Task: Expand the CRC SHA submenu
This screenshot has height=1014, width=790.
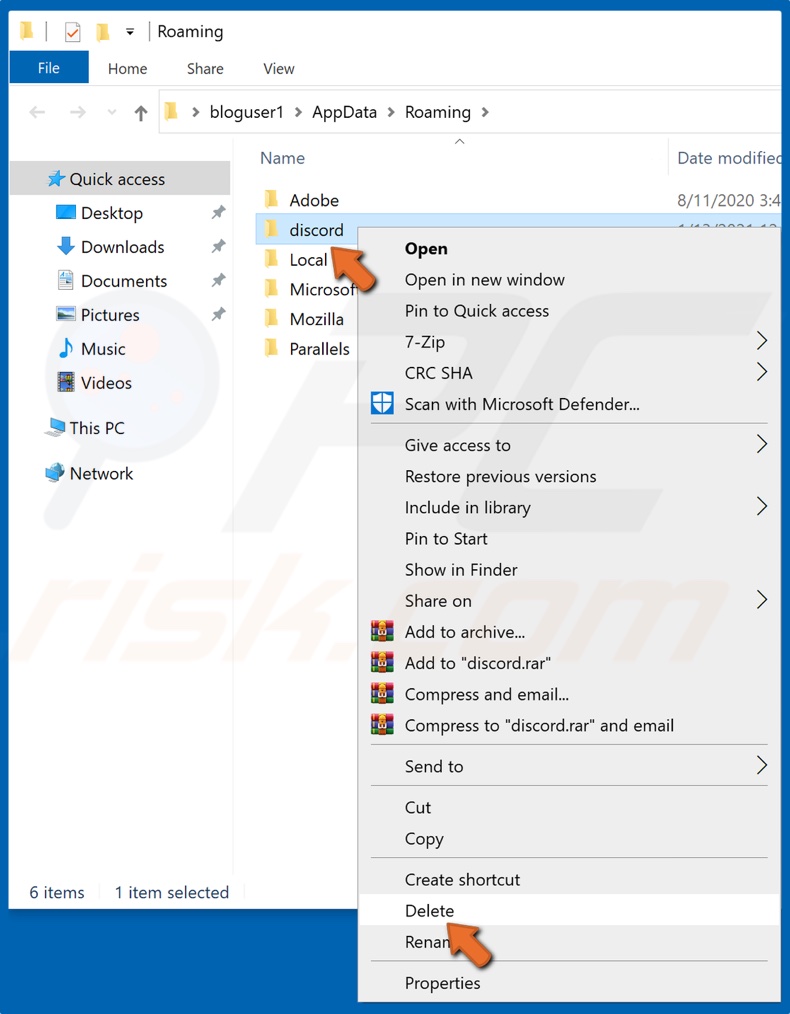Action: (x=569, y=373)
